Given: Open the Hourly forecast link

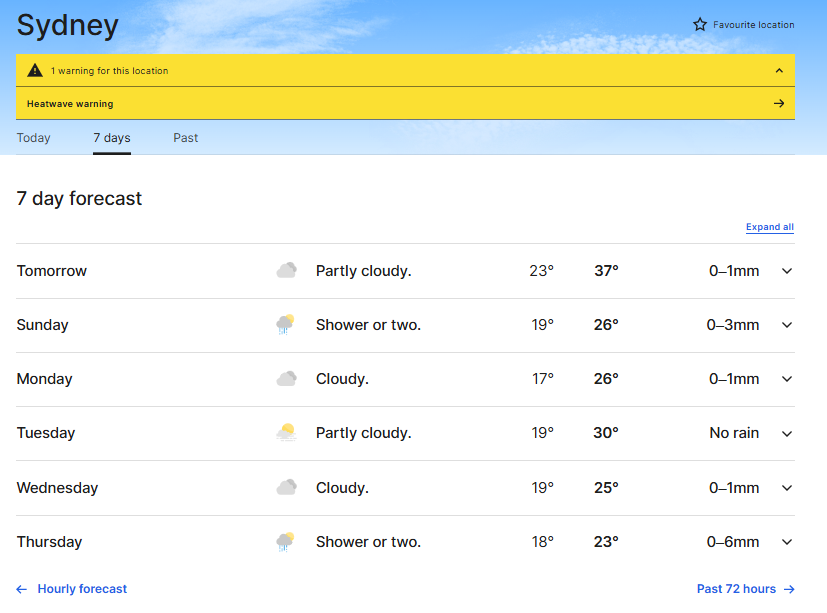Looking at the screenshot, I should [82, 589].
